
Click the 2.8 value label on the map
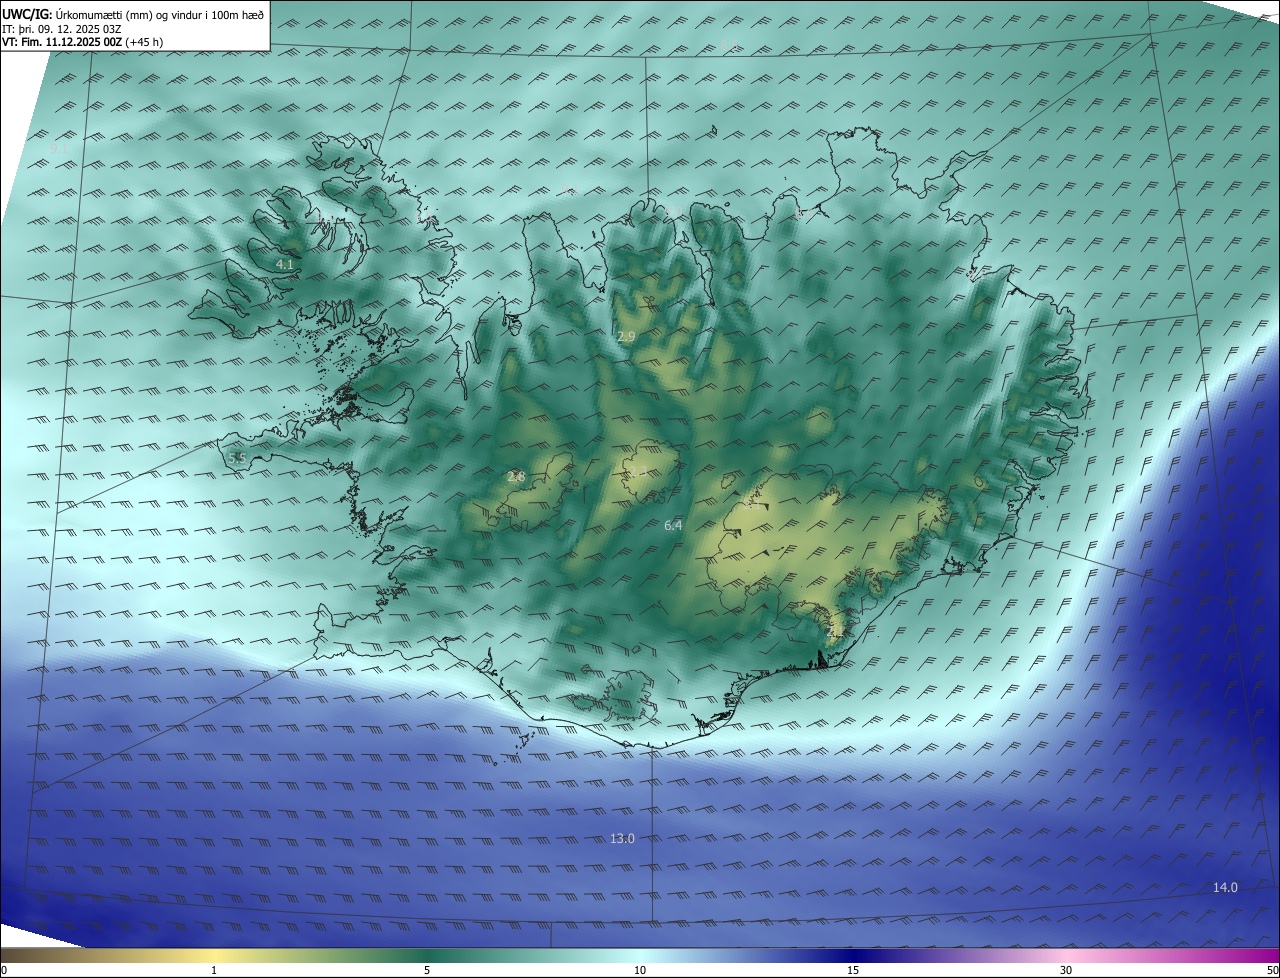[516, 477]
